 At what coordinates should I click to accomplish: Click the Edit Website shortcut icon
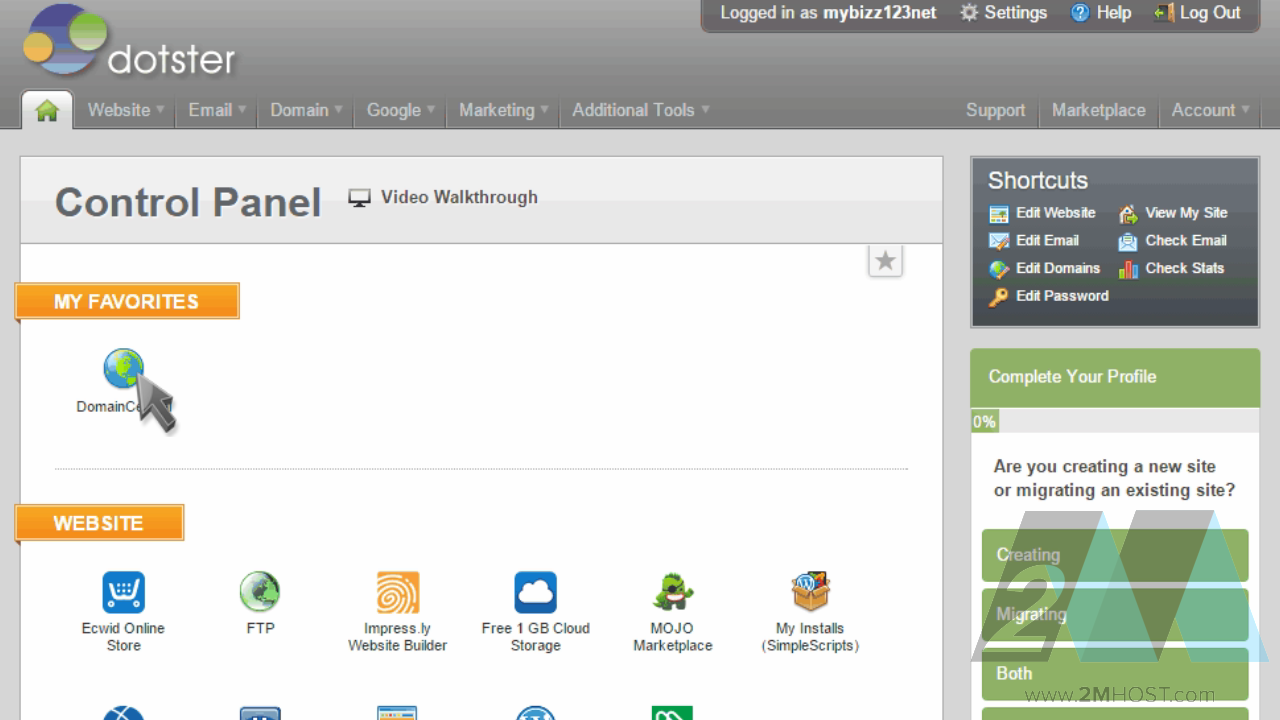coord(999,213)
